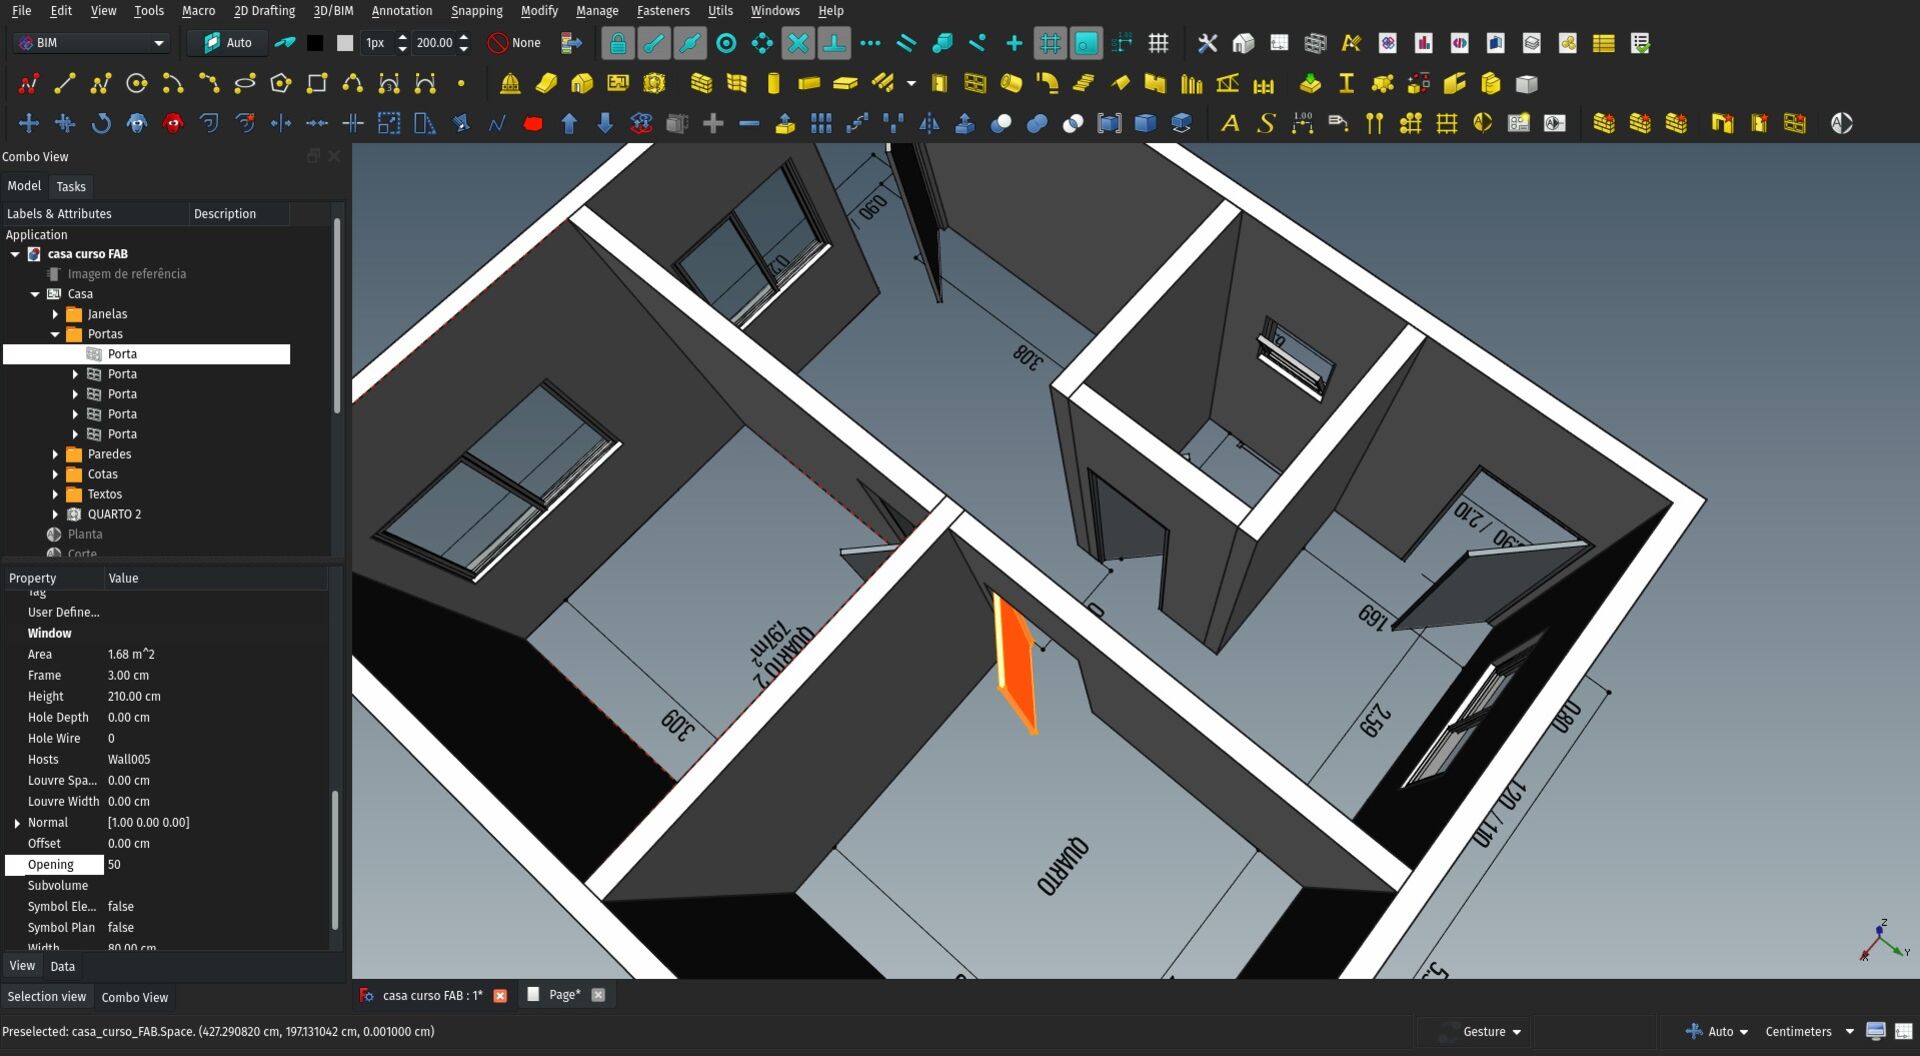Expand the Normal property row
The height and width of the screenshot is (1056, 1920).
click(17, 823)
